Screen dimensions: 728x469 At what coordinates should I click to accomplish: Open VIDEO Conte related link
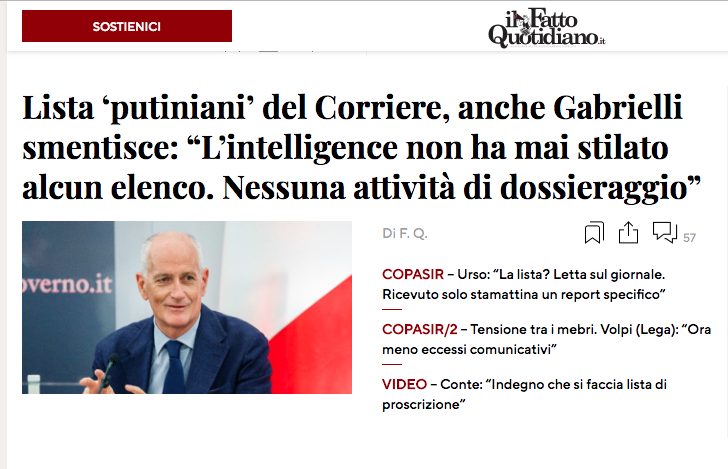[x=524, y=394]
